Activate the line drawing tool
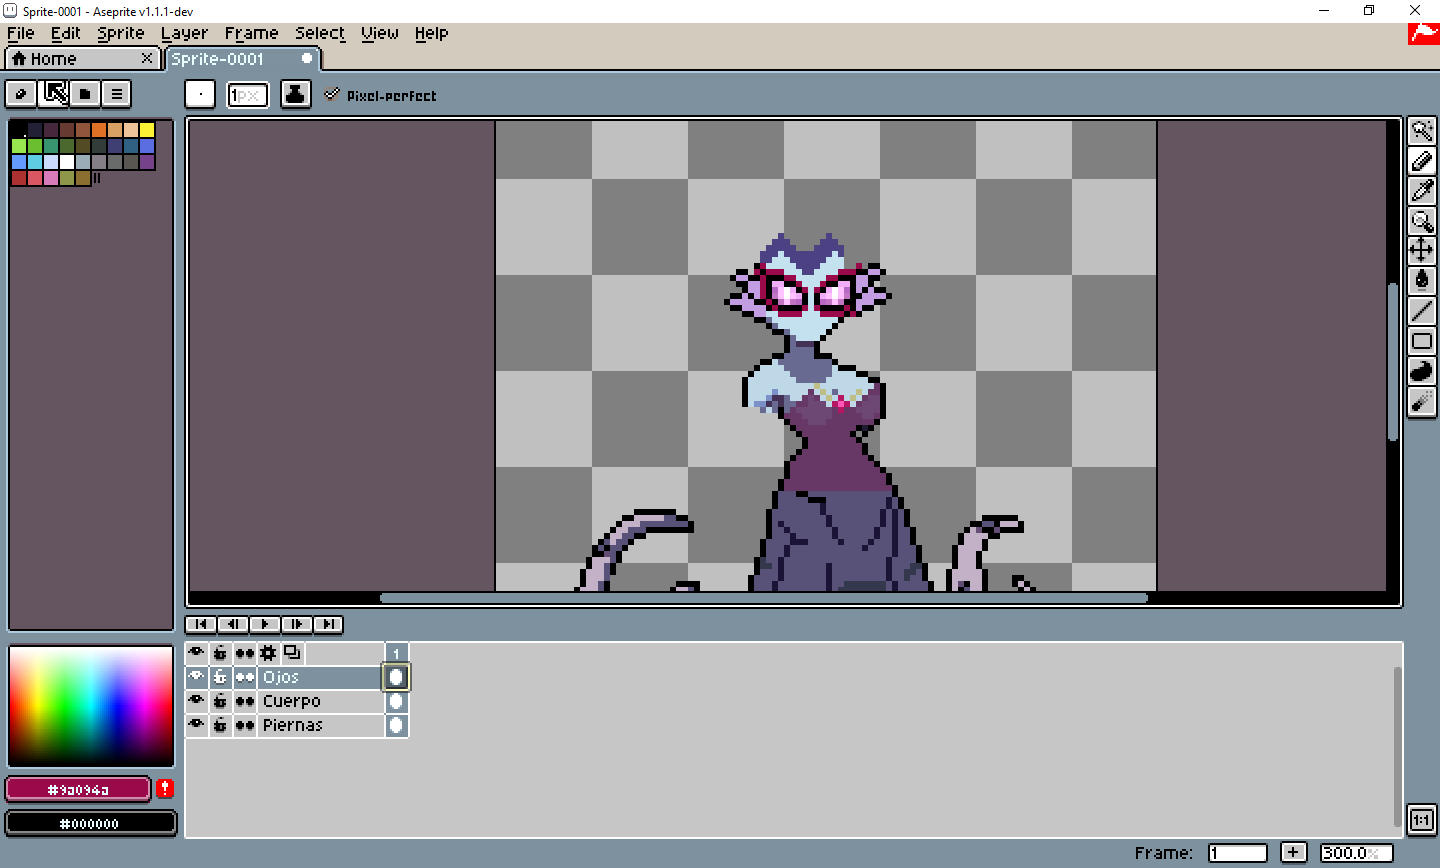The image size is (1440, 868). point(1421,311)
